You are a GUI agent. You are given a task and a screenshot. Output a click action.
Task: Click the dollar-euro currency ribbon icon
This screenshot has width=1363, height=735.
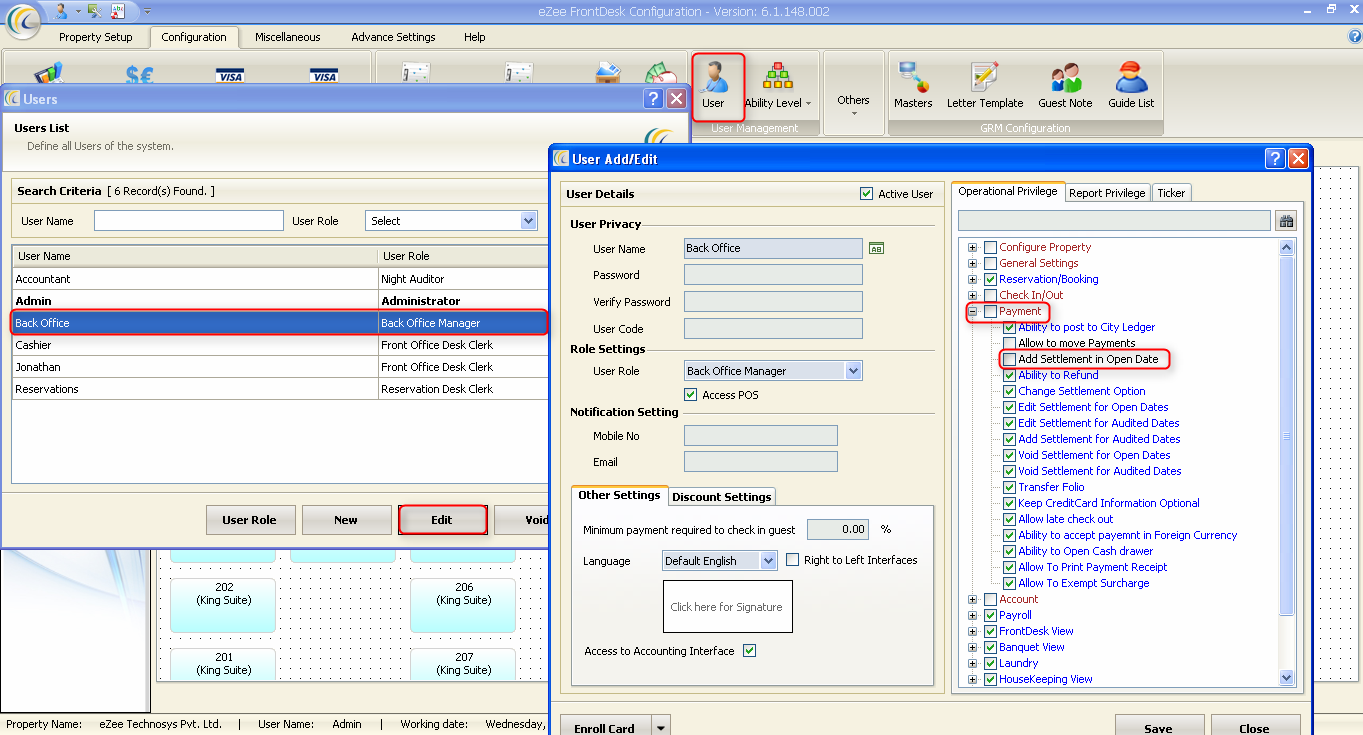[139, 75]
